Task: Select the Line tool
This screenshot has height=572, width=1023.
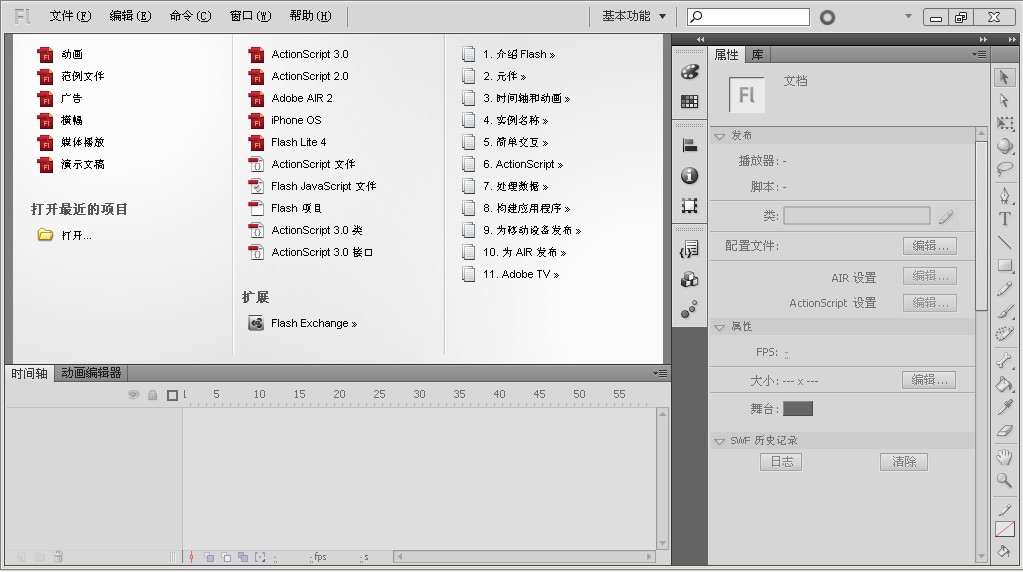Action: 1005,242
